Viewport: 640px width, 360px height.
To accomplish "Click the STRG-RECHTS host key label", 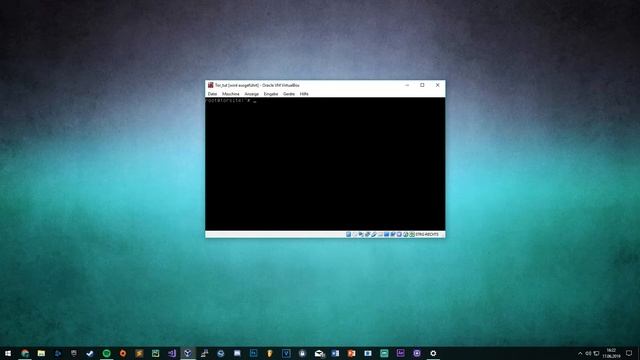I will coord(427,234).
